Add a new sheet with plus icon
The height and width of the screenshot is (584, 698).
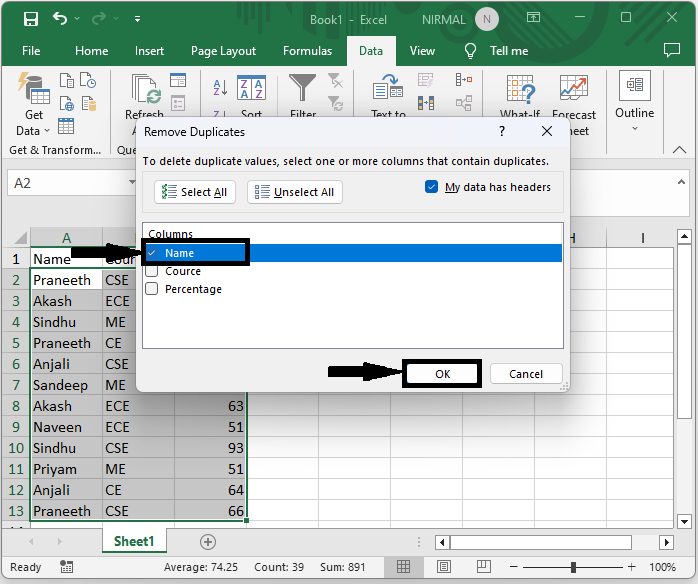208,541
